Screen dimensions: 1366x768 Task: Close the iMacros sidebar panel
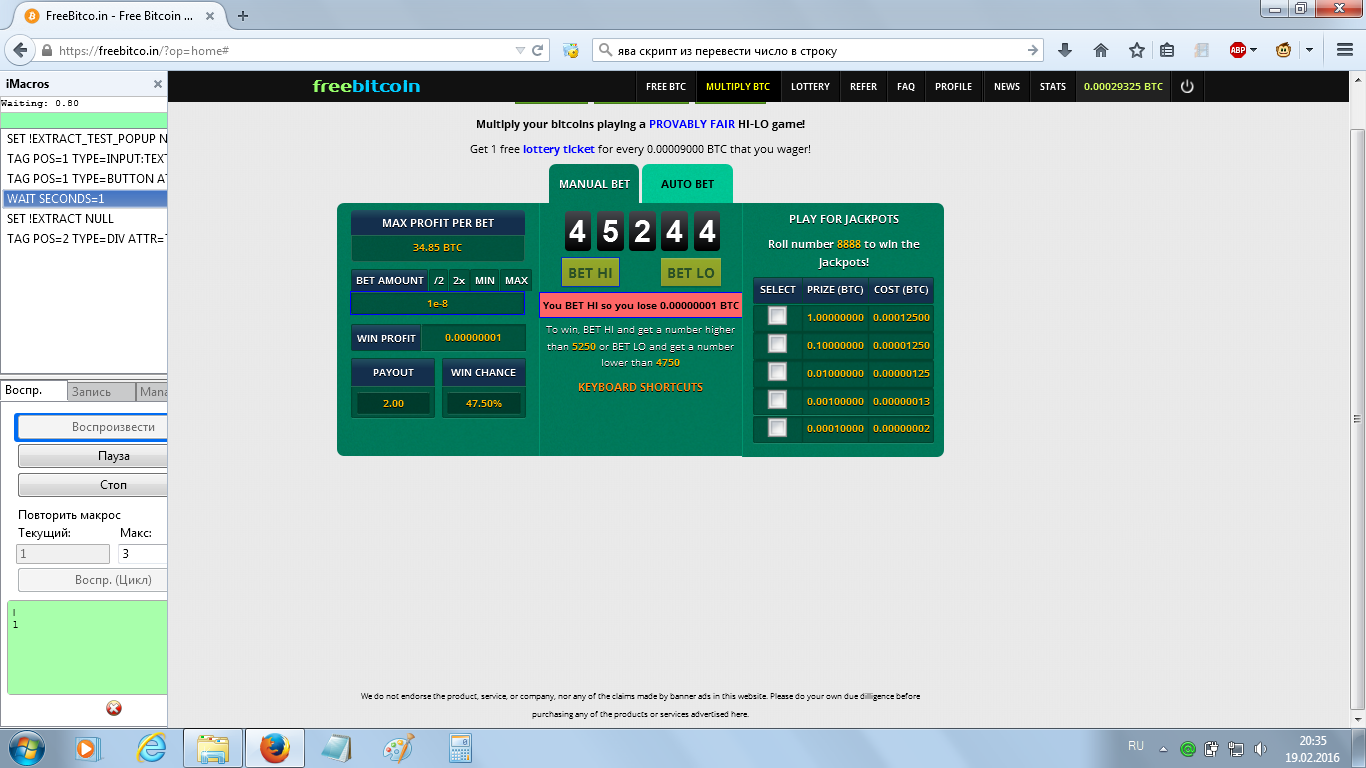click(157, 84)
